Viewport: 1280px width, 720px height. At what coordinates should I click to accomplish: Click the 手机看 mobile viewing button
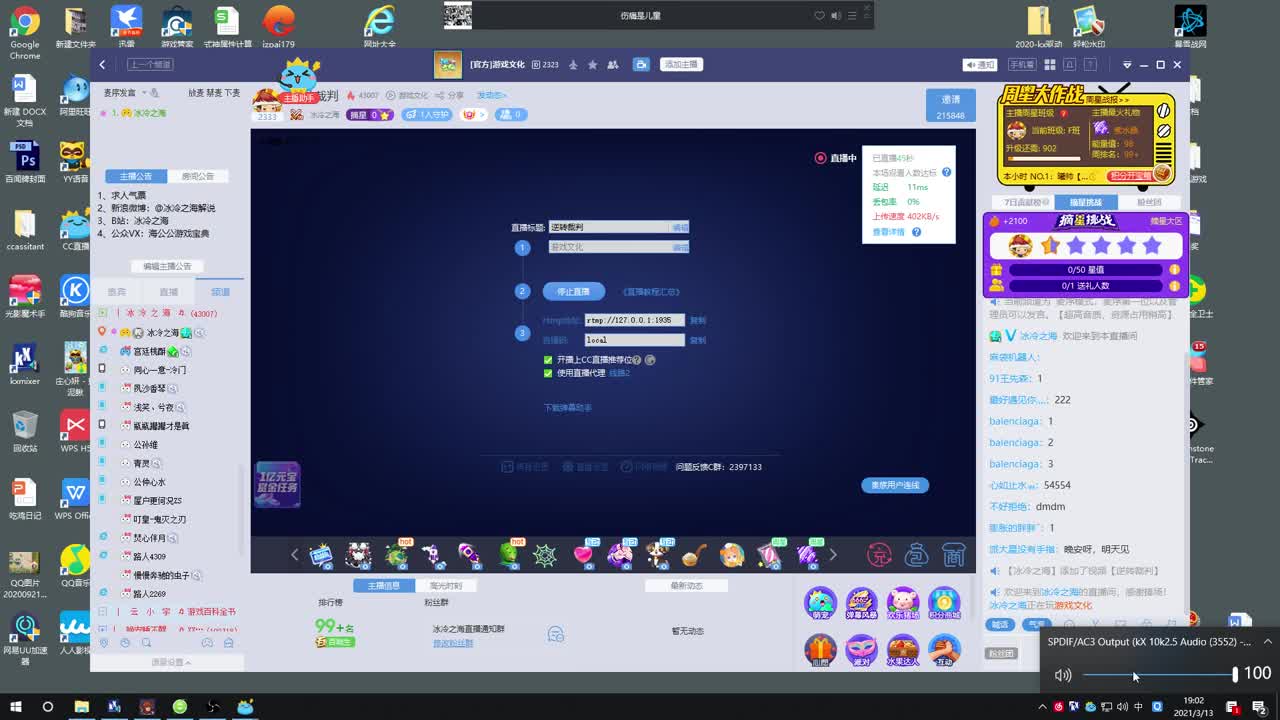[x=1021, y=64]
